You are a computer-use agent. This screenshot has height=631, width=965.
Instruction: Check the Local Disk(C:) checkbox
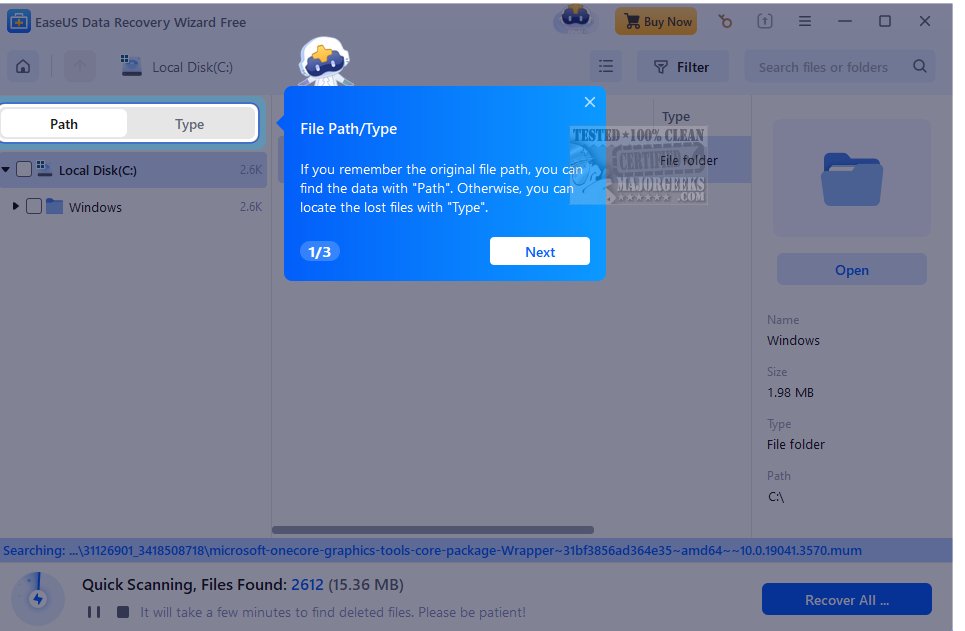pos(23,169)
